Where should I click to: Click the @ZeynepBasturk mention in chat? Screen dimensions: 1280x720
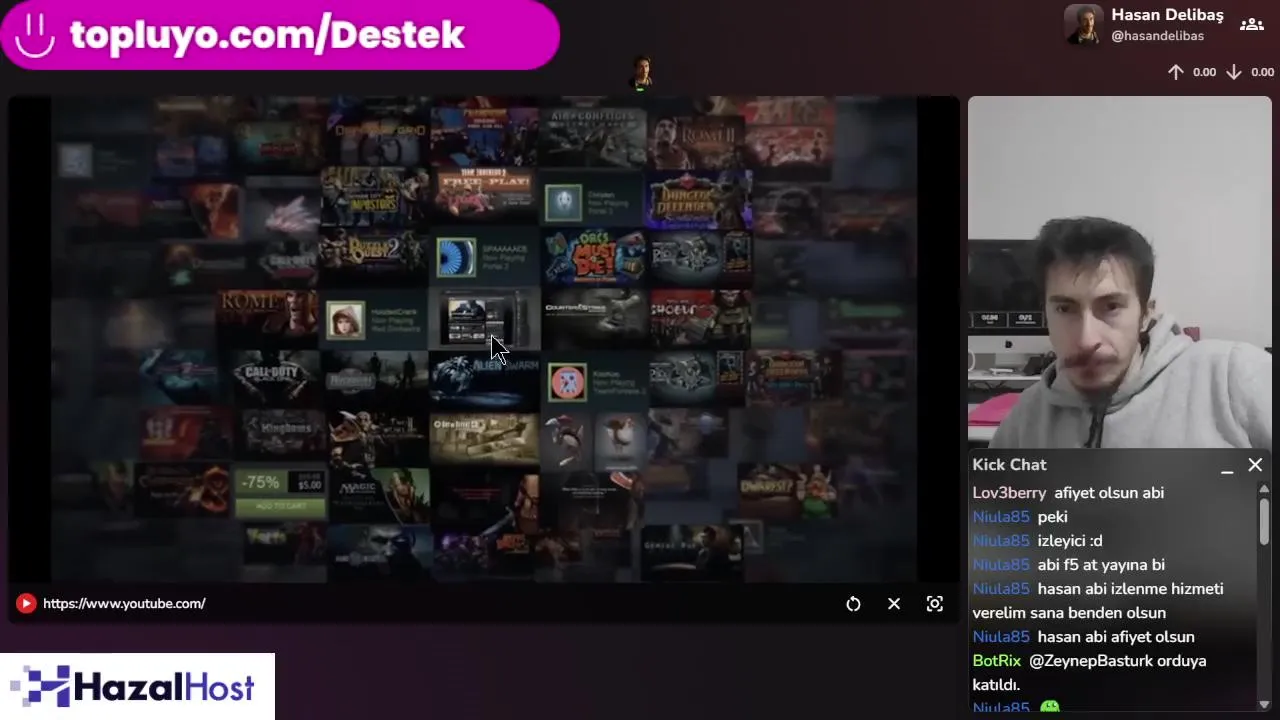click(1089, 661)
